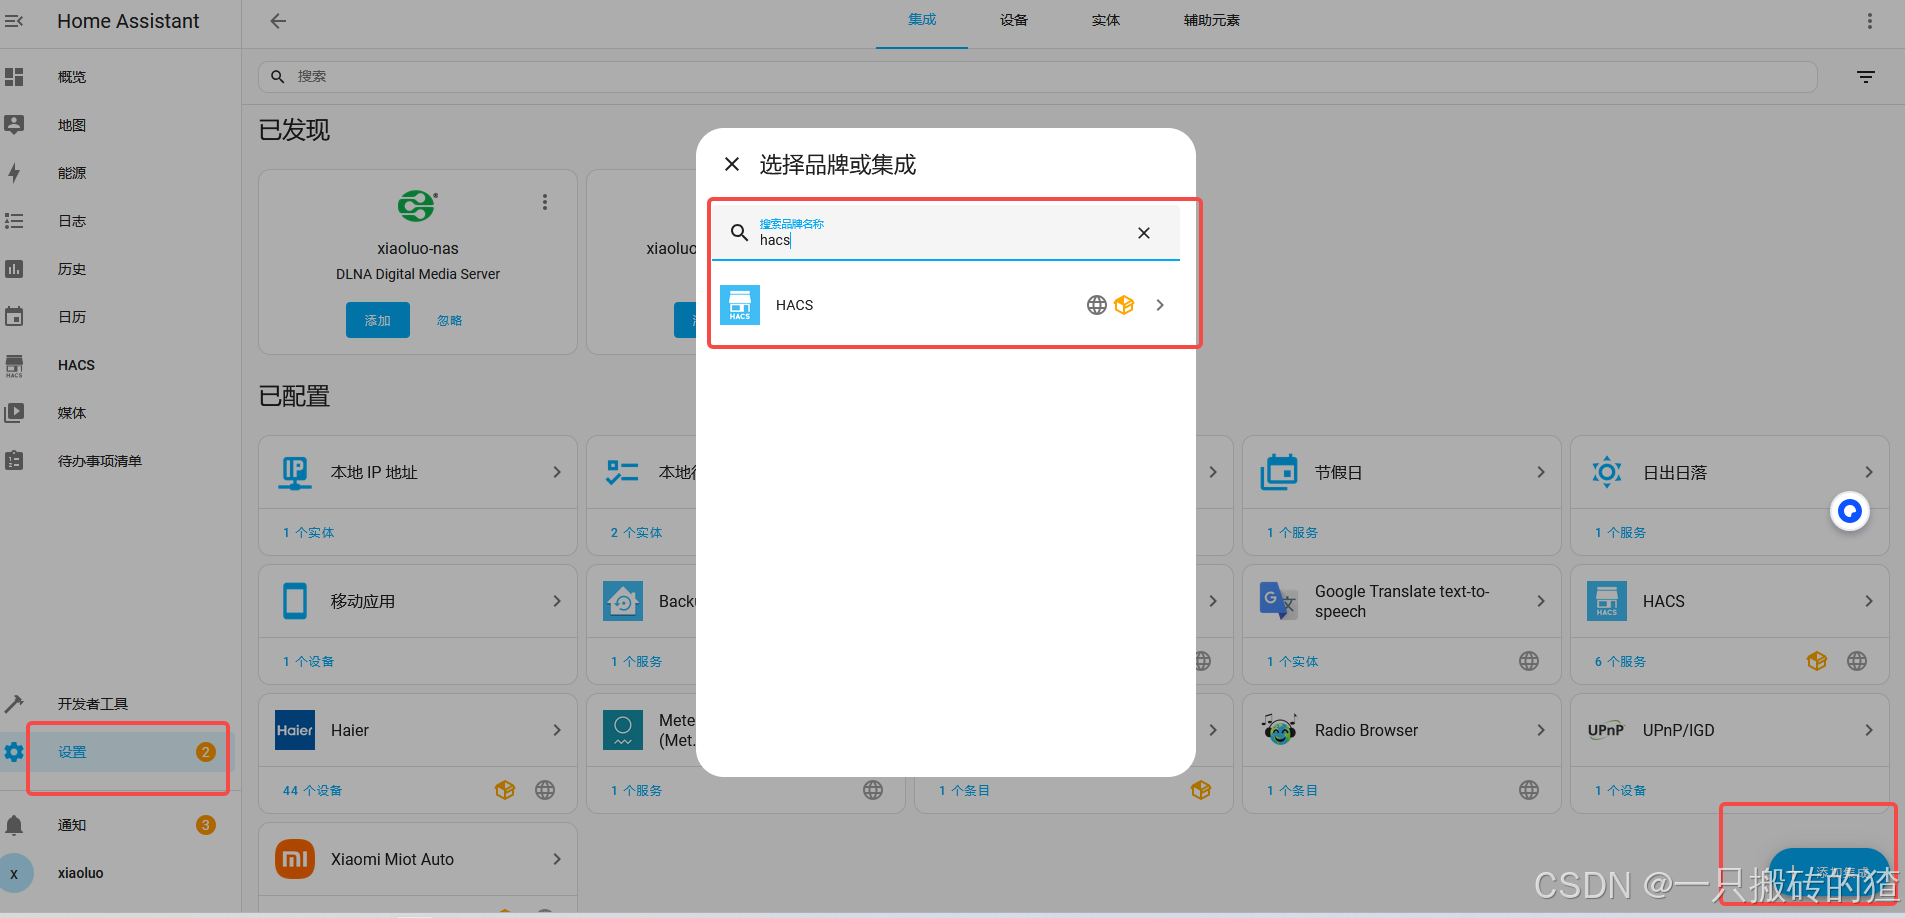Collapse the Home Assistant sidebar menu icon
1905x918 pixels.
click(14, 21)
